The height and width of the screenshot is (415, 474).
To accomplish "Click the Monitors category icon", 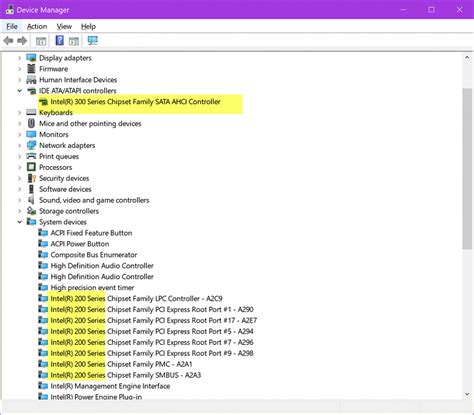I will 31,134.
